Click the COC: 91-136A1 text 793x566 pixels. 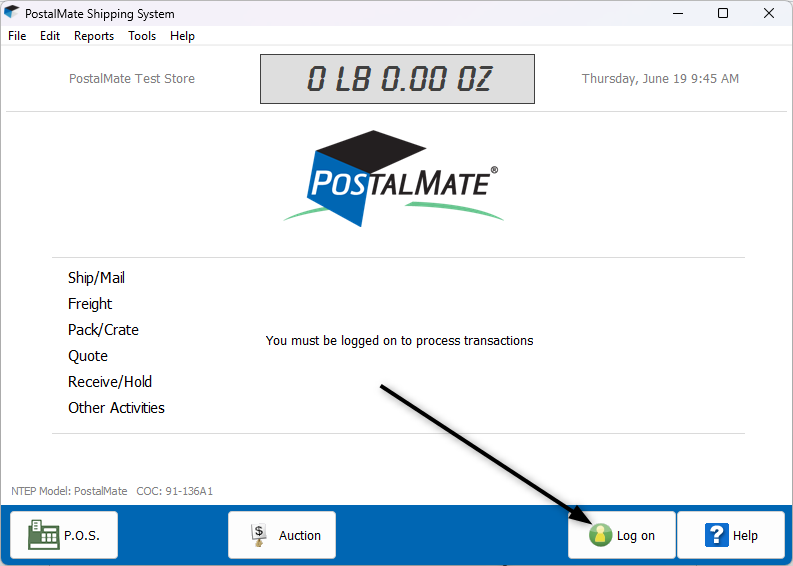click(174, 491)
